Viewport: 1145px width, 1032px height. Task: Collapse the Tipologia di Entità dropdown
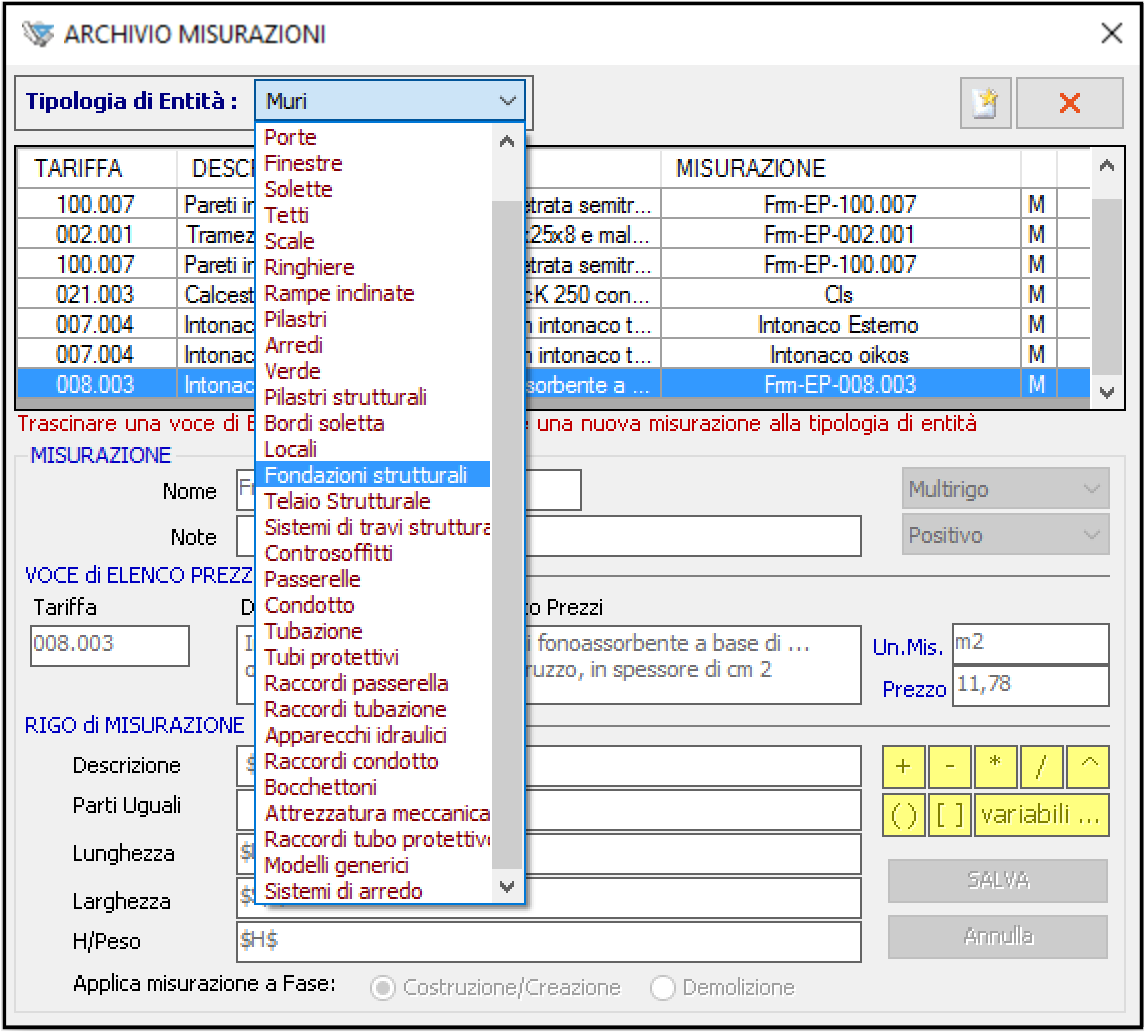coord(507,101)
